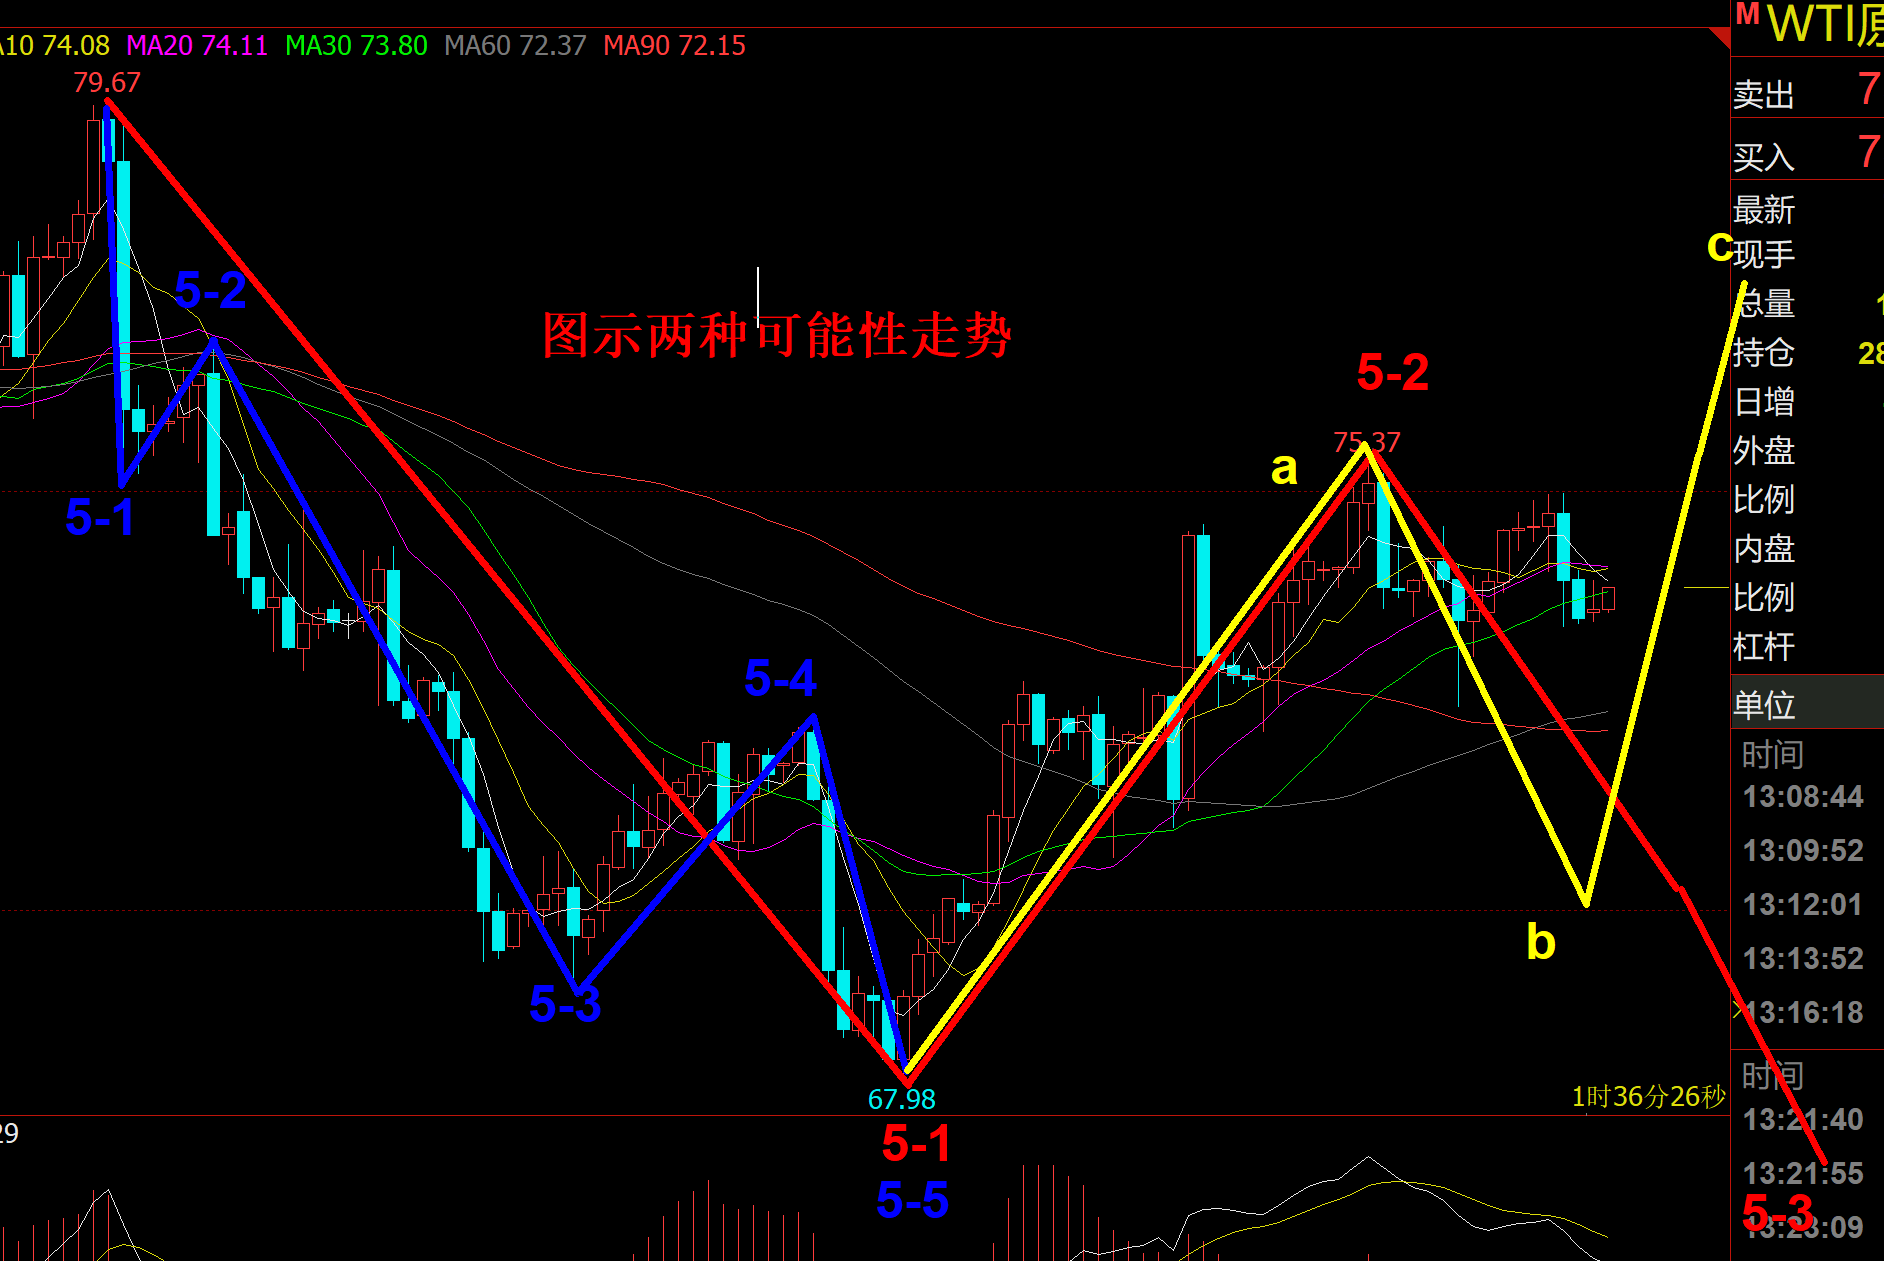1884x1261 pixels.
Task: Click the 内盘 row in quote panel
Action: point(1808,548)
